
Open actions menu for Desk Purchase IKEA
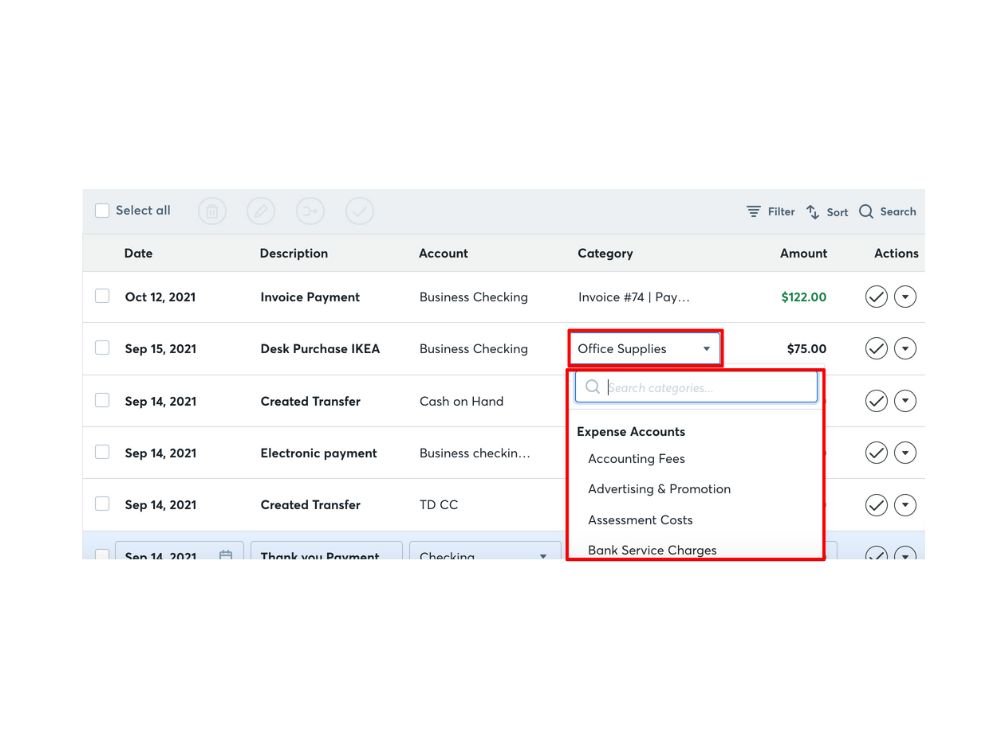(x=905, y=348)
